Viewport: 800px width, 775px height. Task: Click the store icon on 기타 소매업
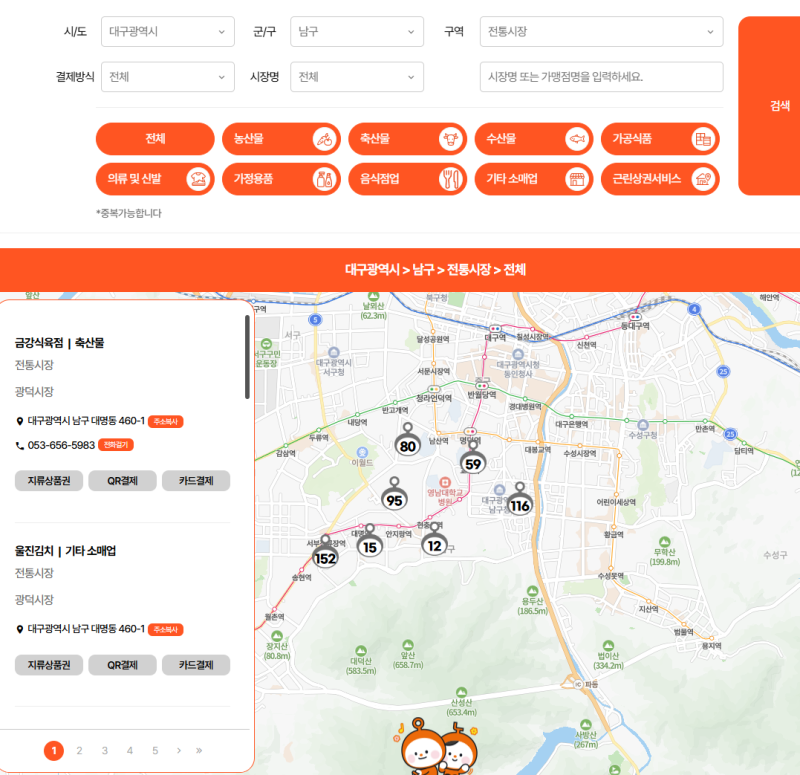[577, 179]
